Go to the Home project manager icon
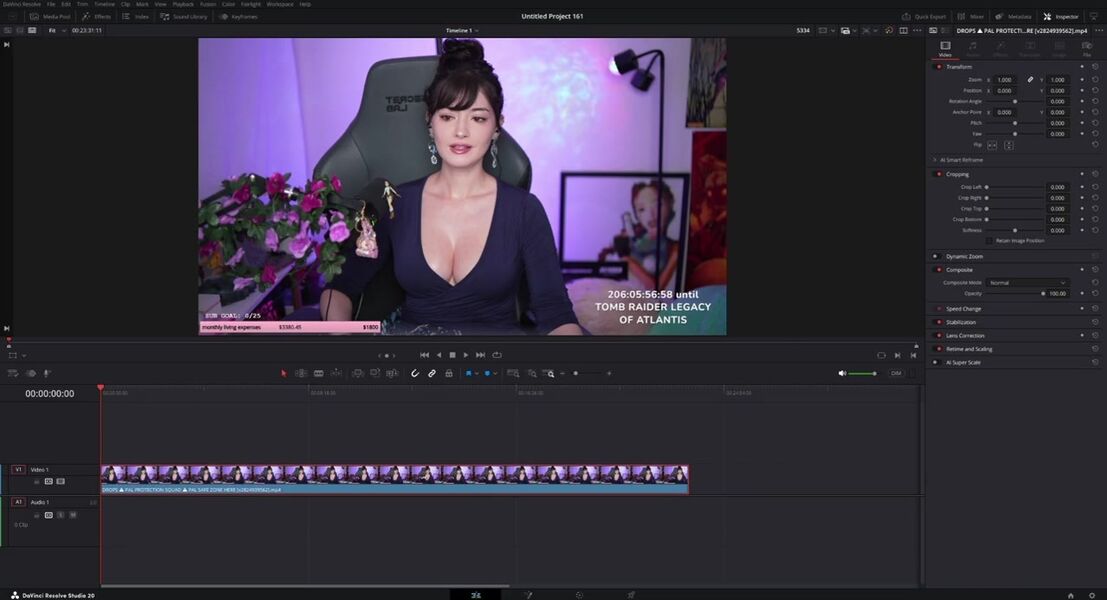1107x600 pixels. [x=1070, y=595]
